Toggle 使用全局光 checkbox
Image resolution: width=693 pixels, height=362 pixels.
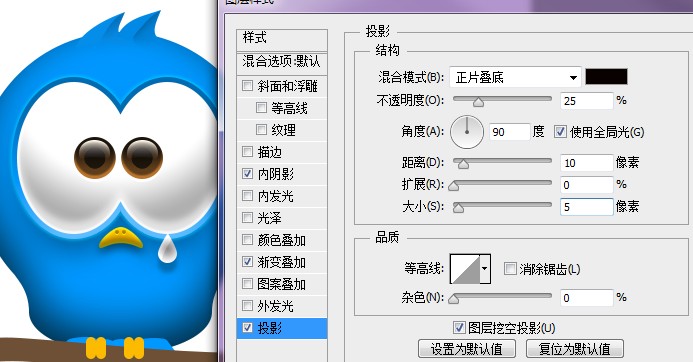click(x=560, y=131)
